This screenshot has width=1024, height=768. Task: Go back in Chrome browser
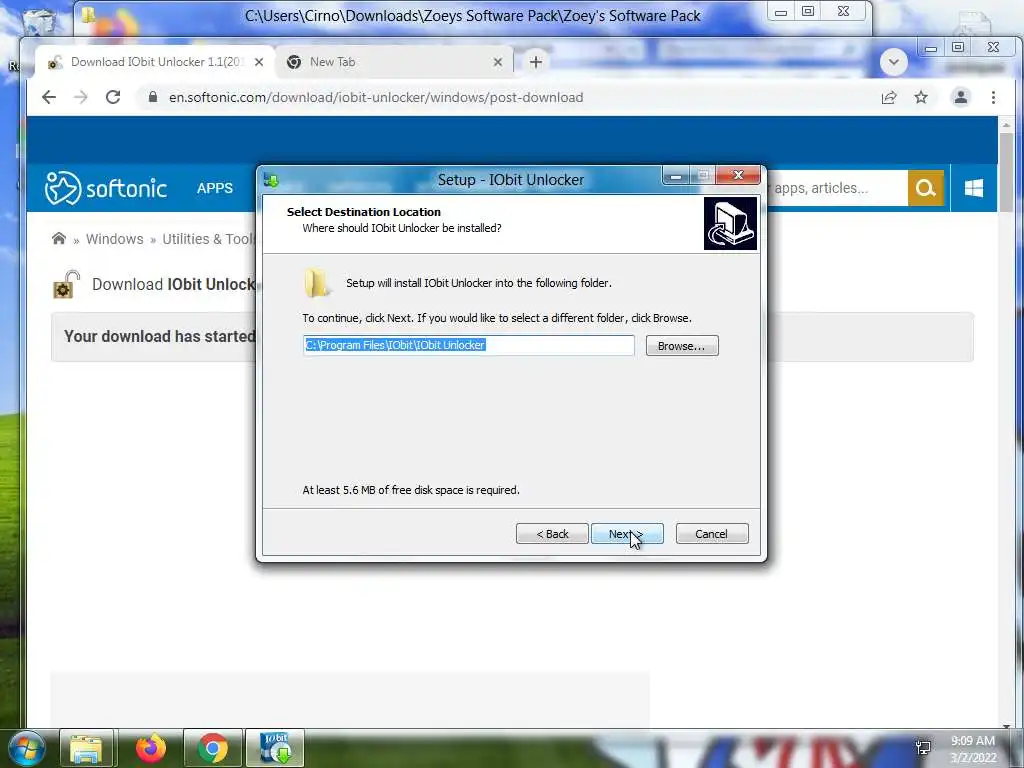(x=49, y=97)
